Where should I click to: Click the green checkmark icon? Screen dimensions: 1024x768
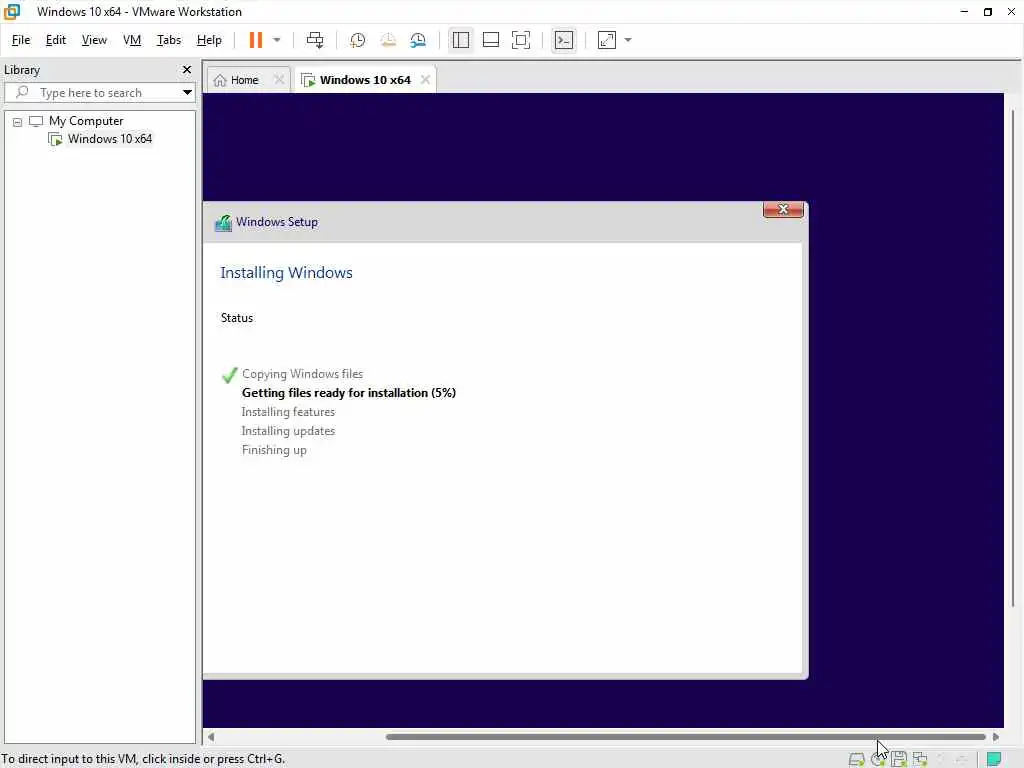click(x=230, y=375)
